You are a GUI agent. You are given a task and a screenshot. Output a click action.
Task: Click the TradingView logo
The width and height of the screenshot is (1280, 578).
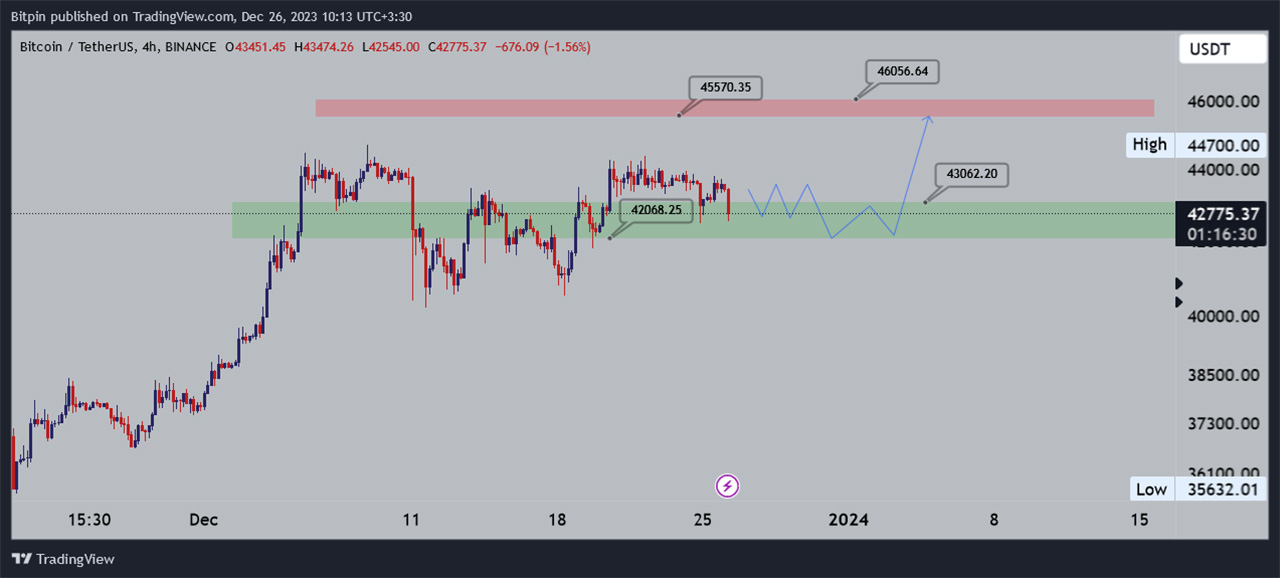tap(63, 559)
